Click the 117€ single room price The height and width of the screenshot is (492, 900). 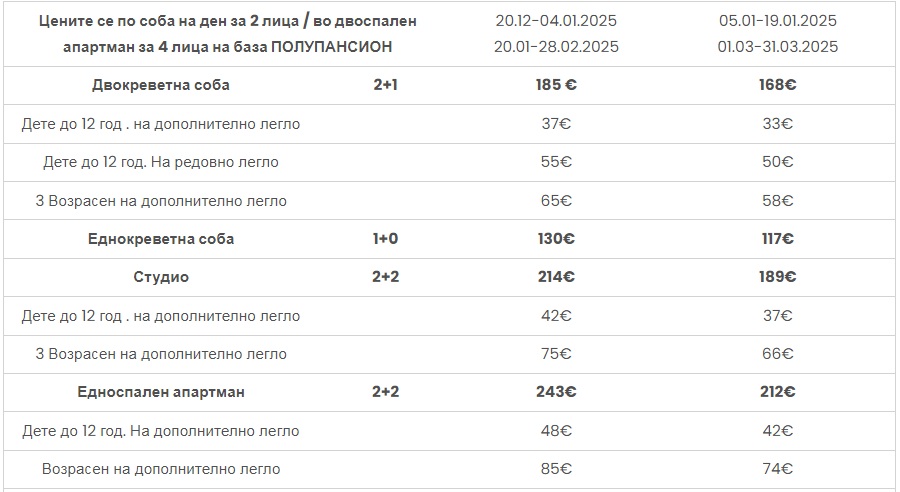[x=777, y=239]
